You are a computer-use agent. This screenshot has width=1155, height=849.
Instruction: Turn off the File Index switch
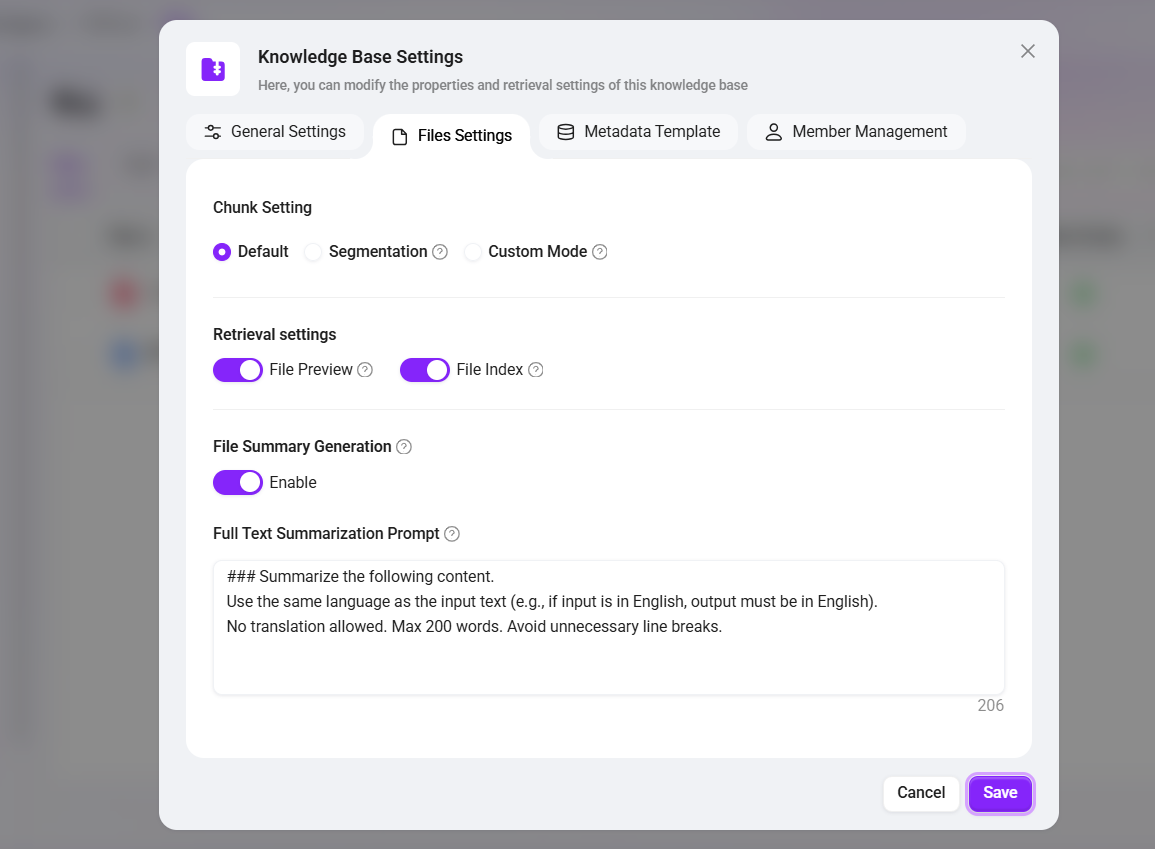425,370
